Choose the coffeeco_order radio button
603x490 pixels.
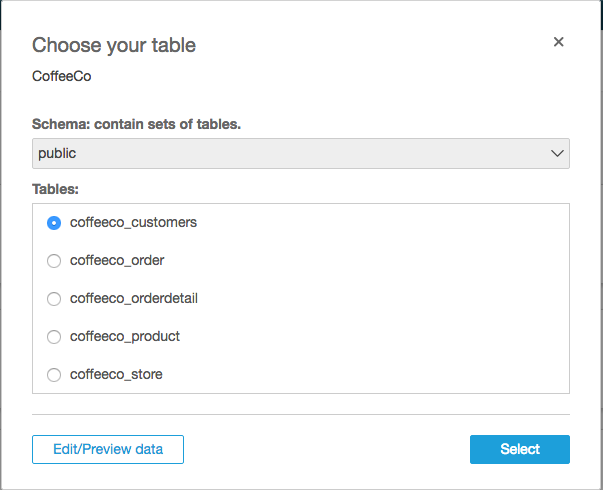tap(54, 261)
